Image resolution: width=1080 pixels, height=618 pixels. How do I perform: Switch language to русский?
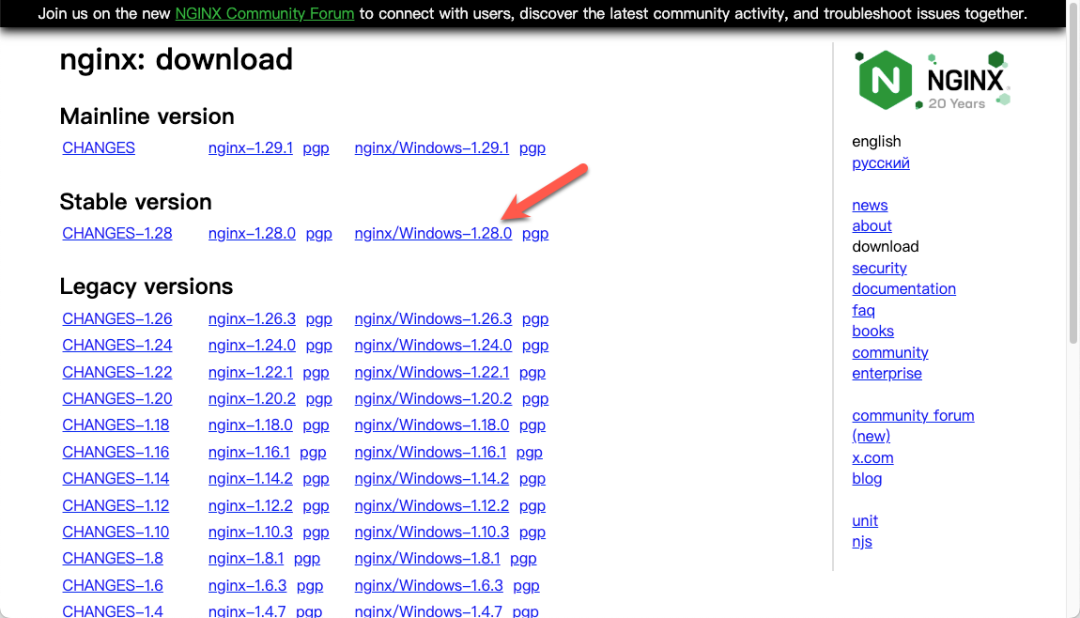point(880,163)
